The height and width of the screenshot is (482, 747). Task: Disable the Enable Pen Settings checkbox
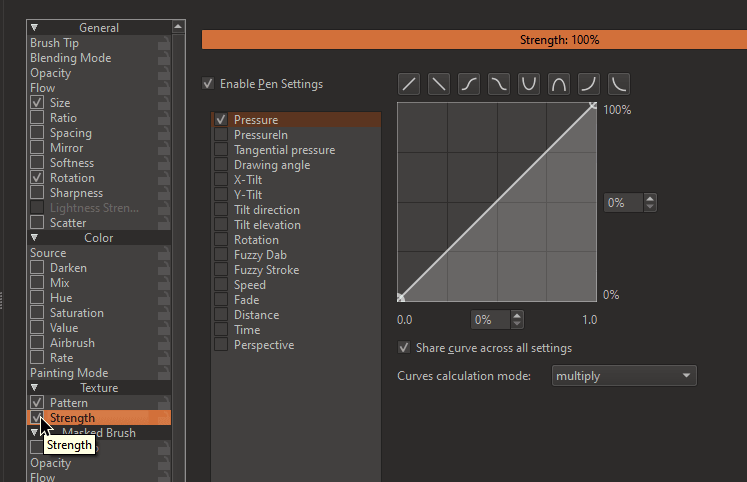pos(208,84)
